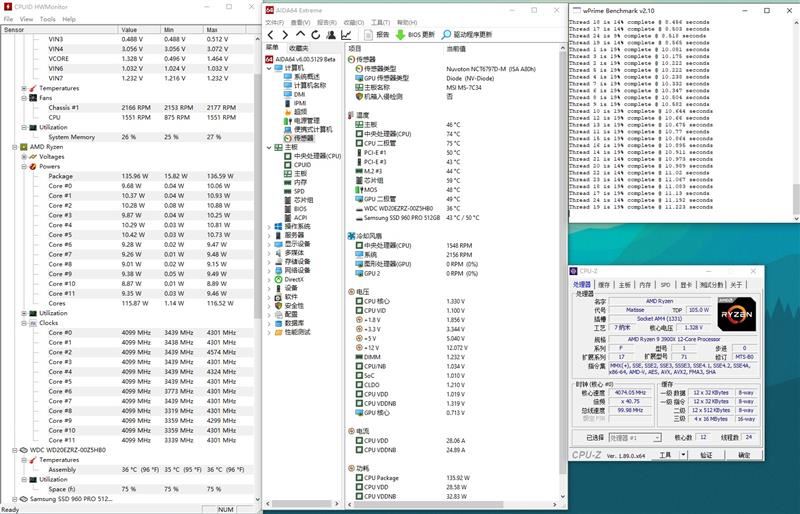Click the AIDA64 details pane horizontal scrollbar
Screen dimensions: 800x514
click(454, 504)
